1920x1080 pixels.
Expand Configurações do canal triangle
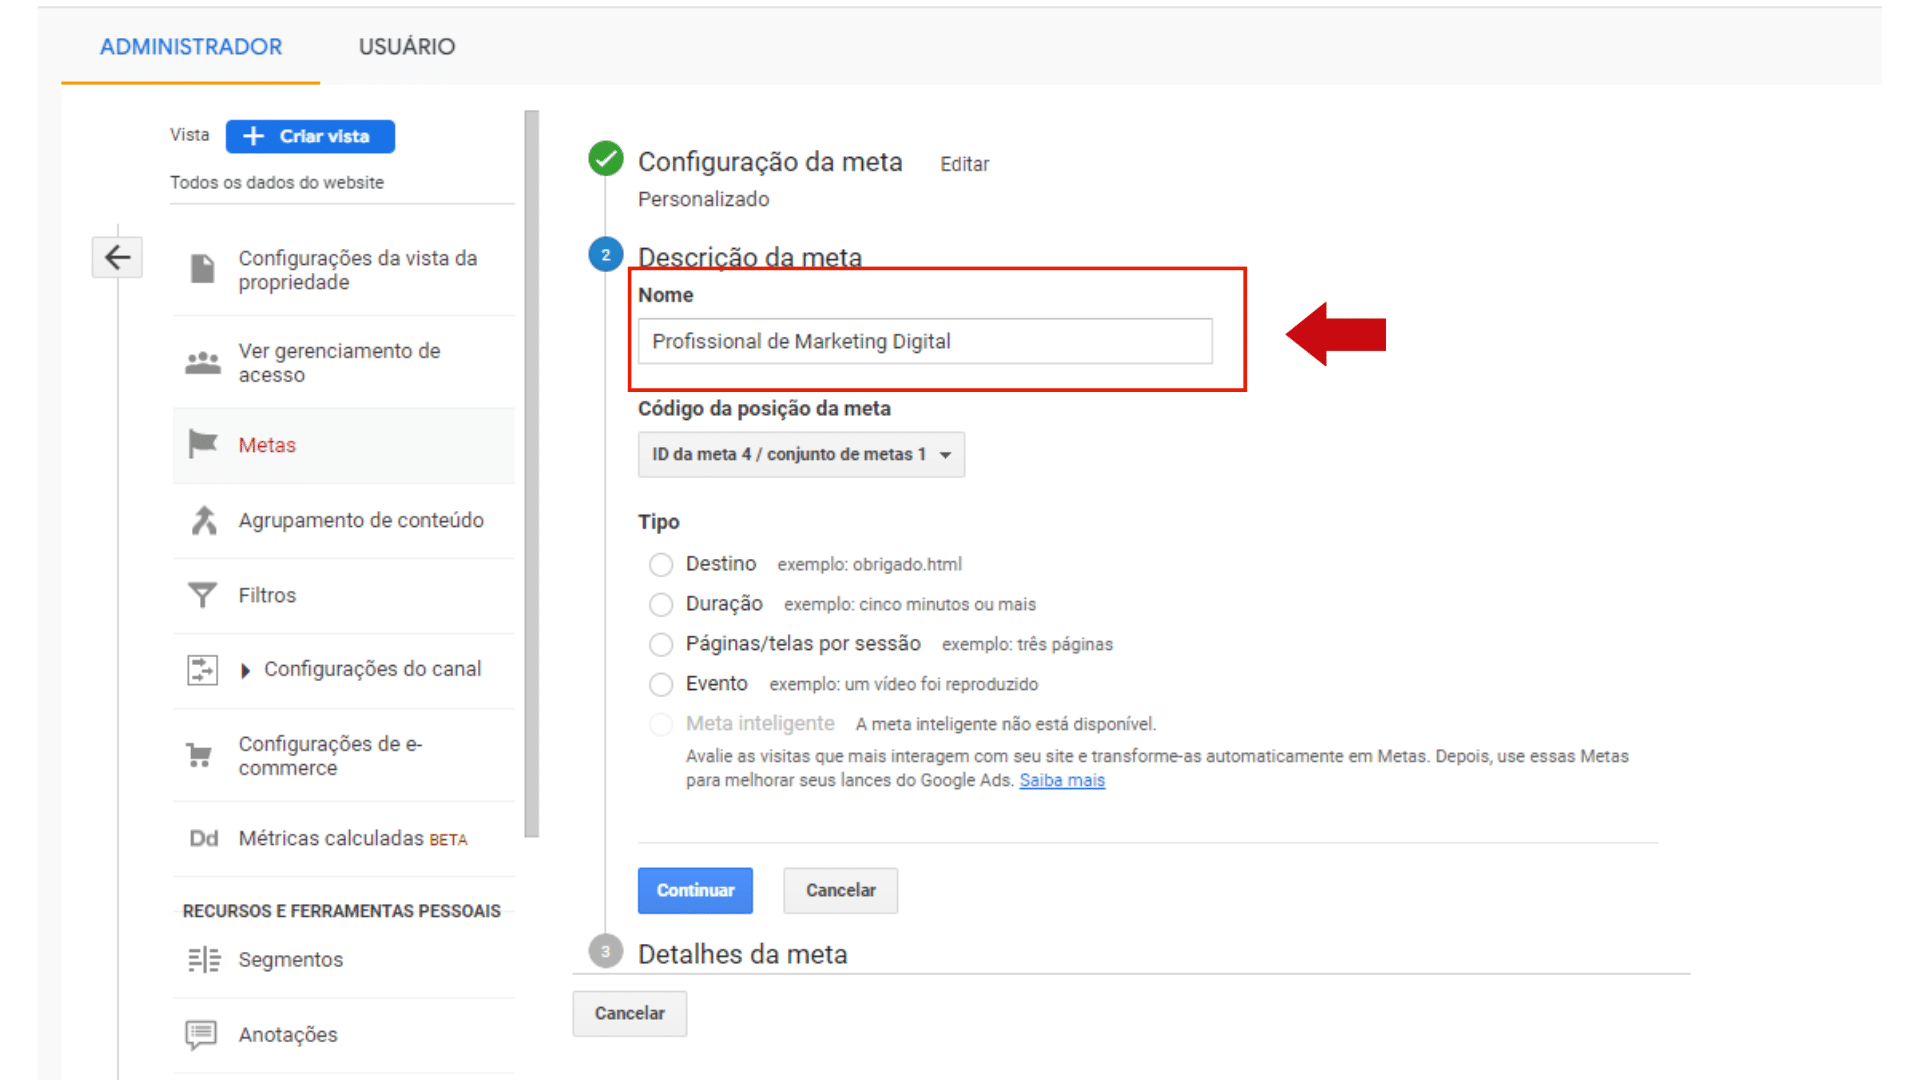[245, 670]
